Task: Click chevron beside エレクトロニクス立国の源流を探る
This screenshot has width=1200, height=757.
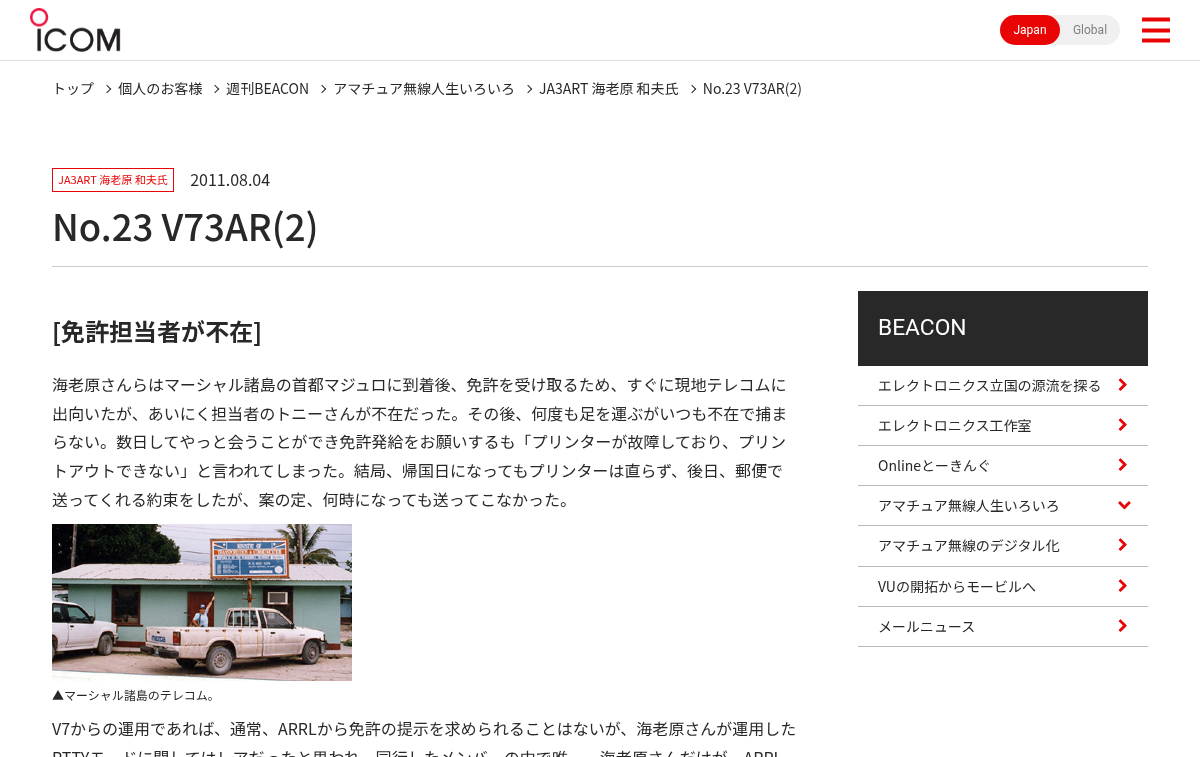Action: 1123,385
